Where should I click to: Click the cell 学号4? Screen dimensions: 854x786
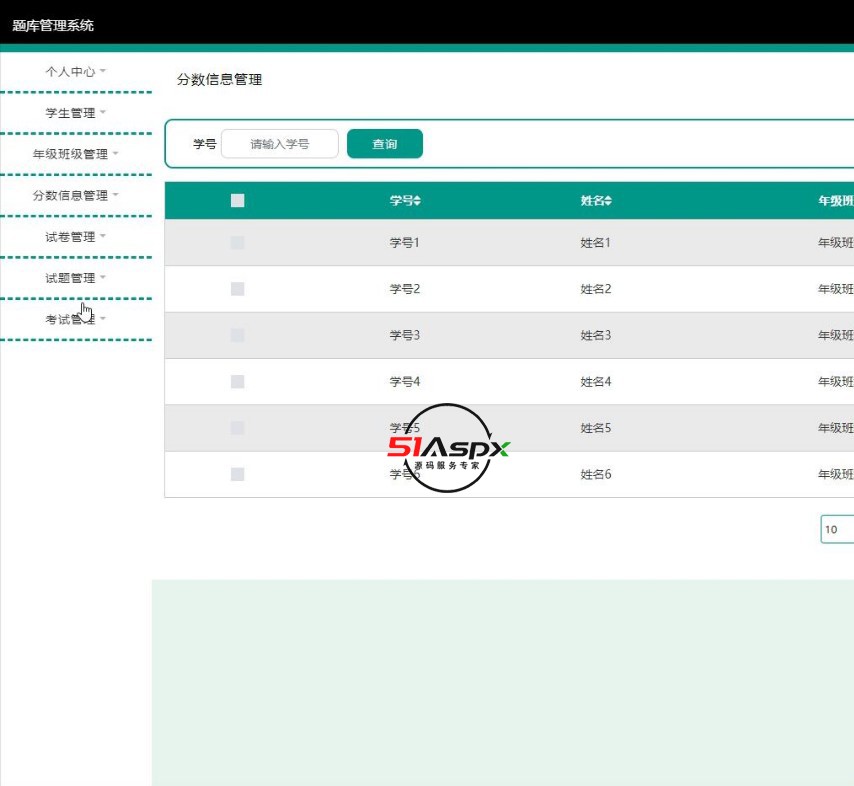[x=405, y=381]
